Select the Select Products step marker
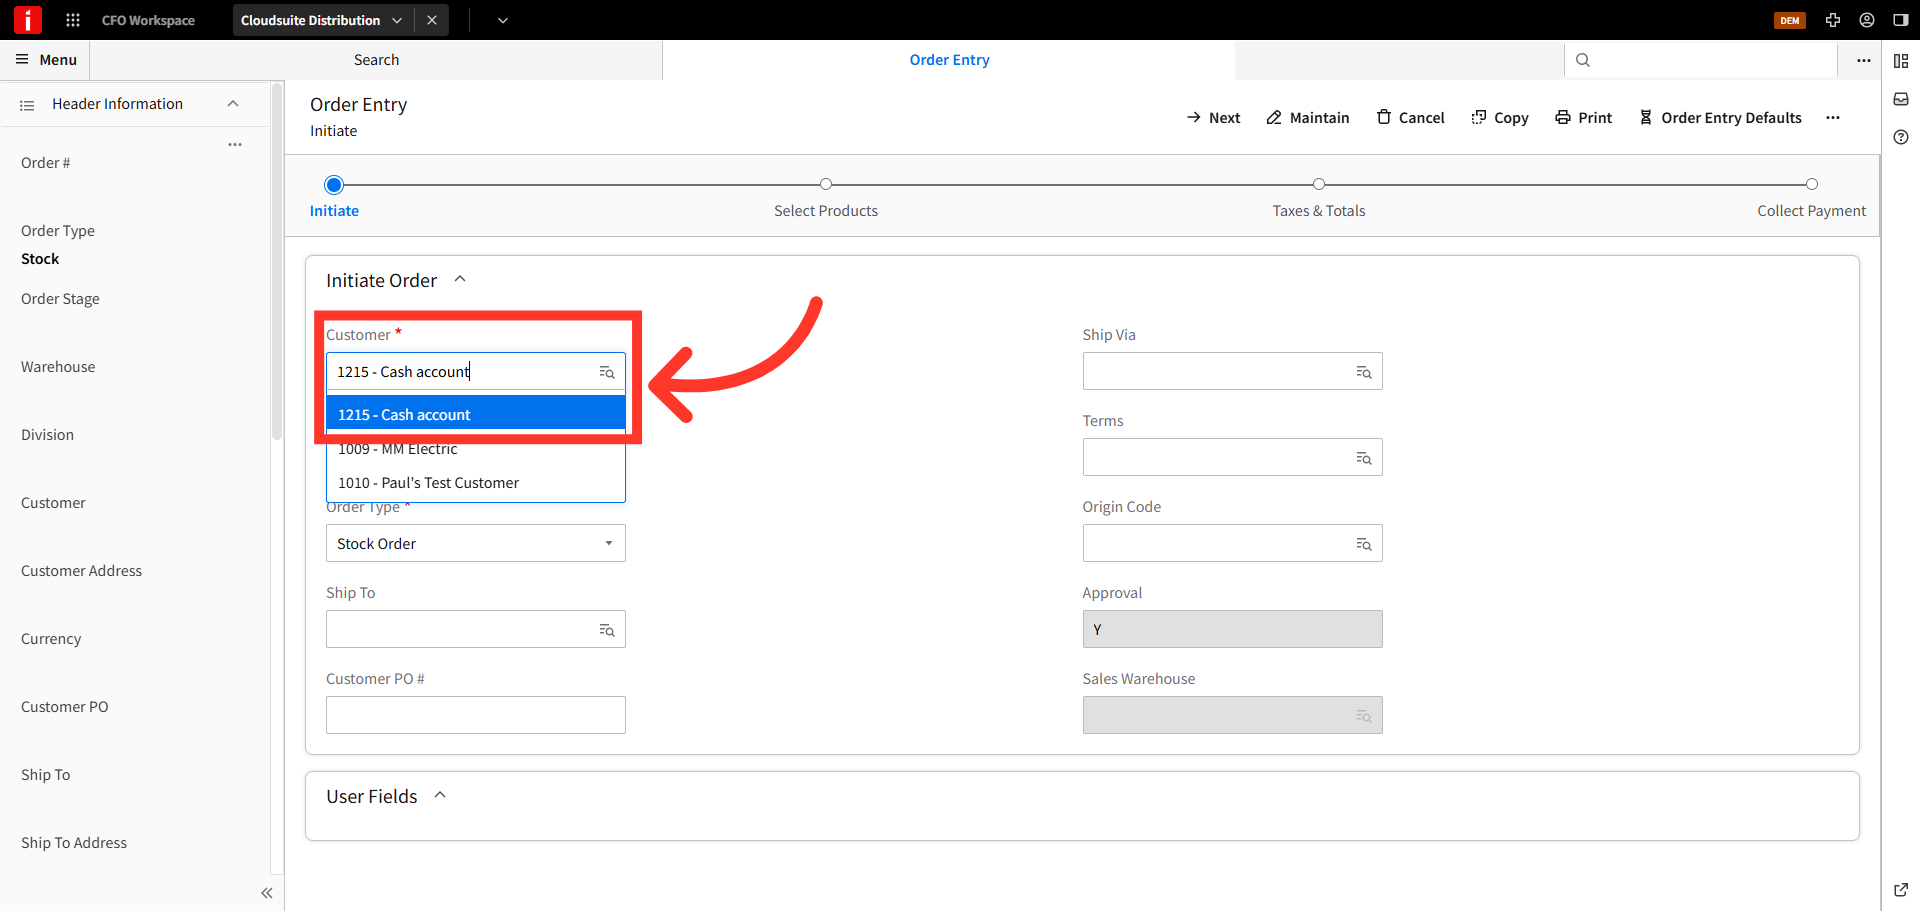Screen dimensions: 1920x911 click(826, 184)
